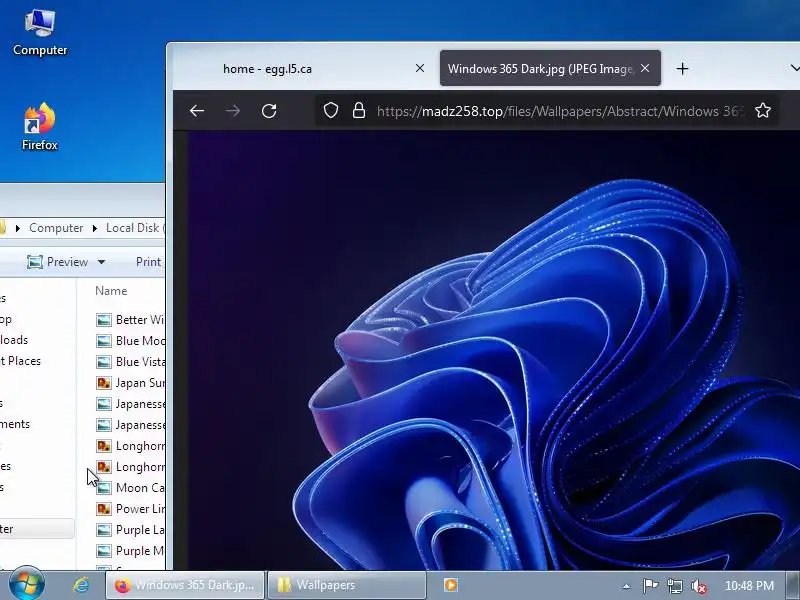The image size is (800, 600).
Task: Switch to the home - egg.l5.ca tab
Action: (x=306, y=68)
